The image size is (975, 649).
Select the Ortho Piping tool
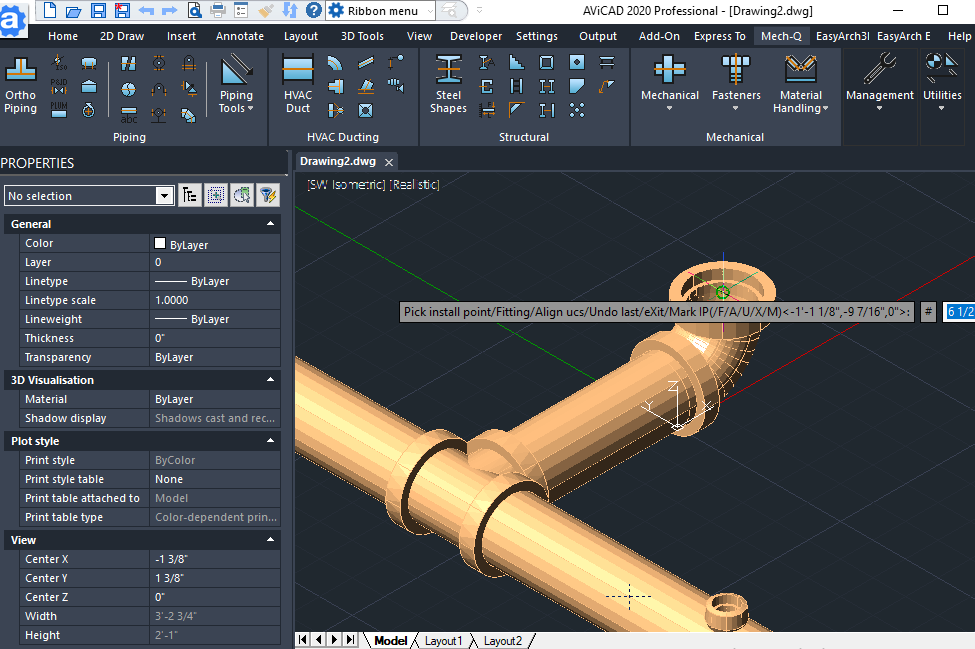(20, 84)
